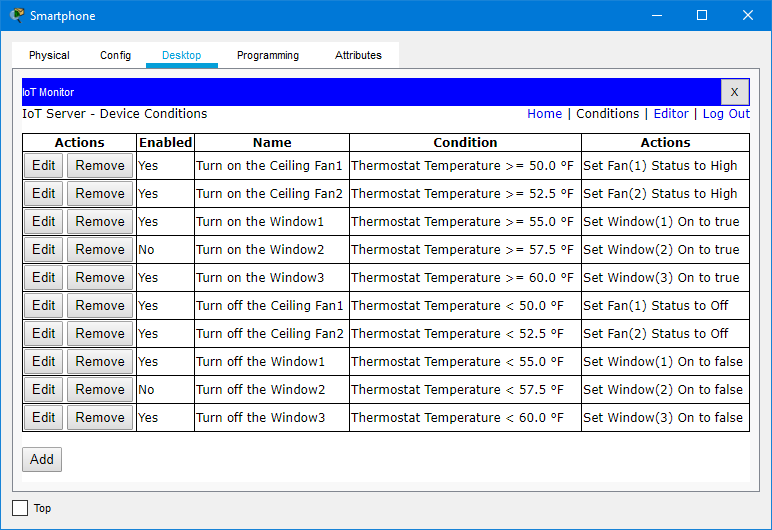
Task: Add a new device condition
Action: (42, 459)
